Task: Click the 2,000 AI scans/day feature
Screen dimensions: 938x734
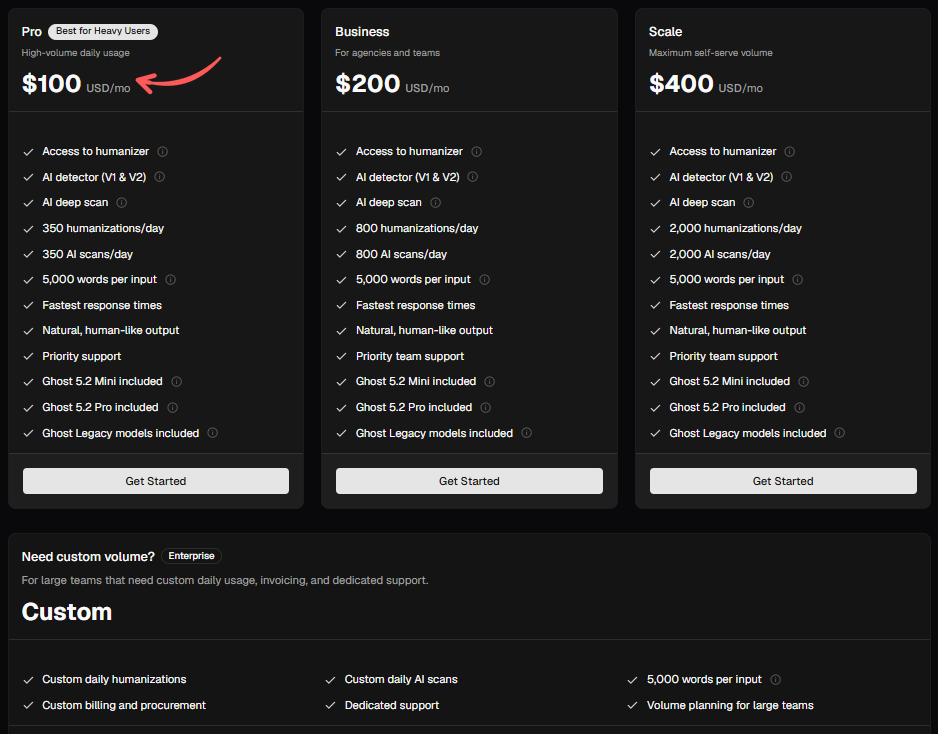Action: [720, 254]
